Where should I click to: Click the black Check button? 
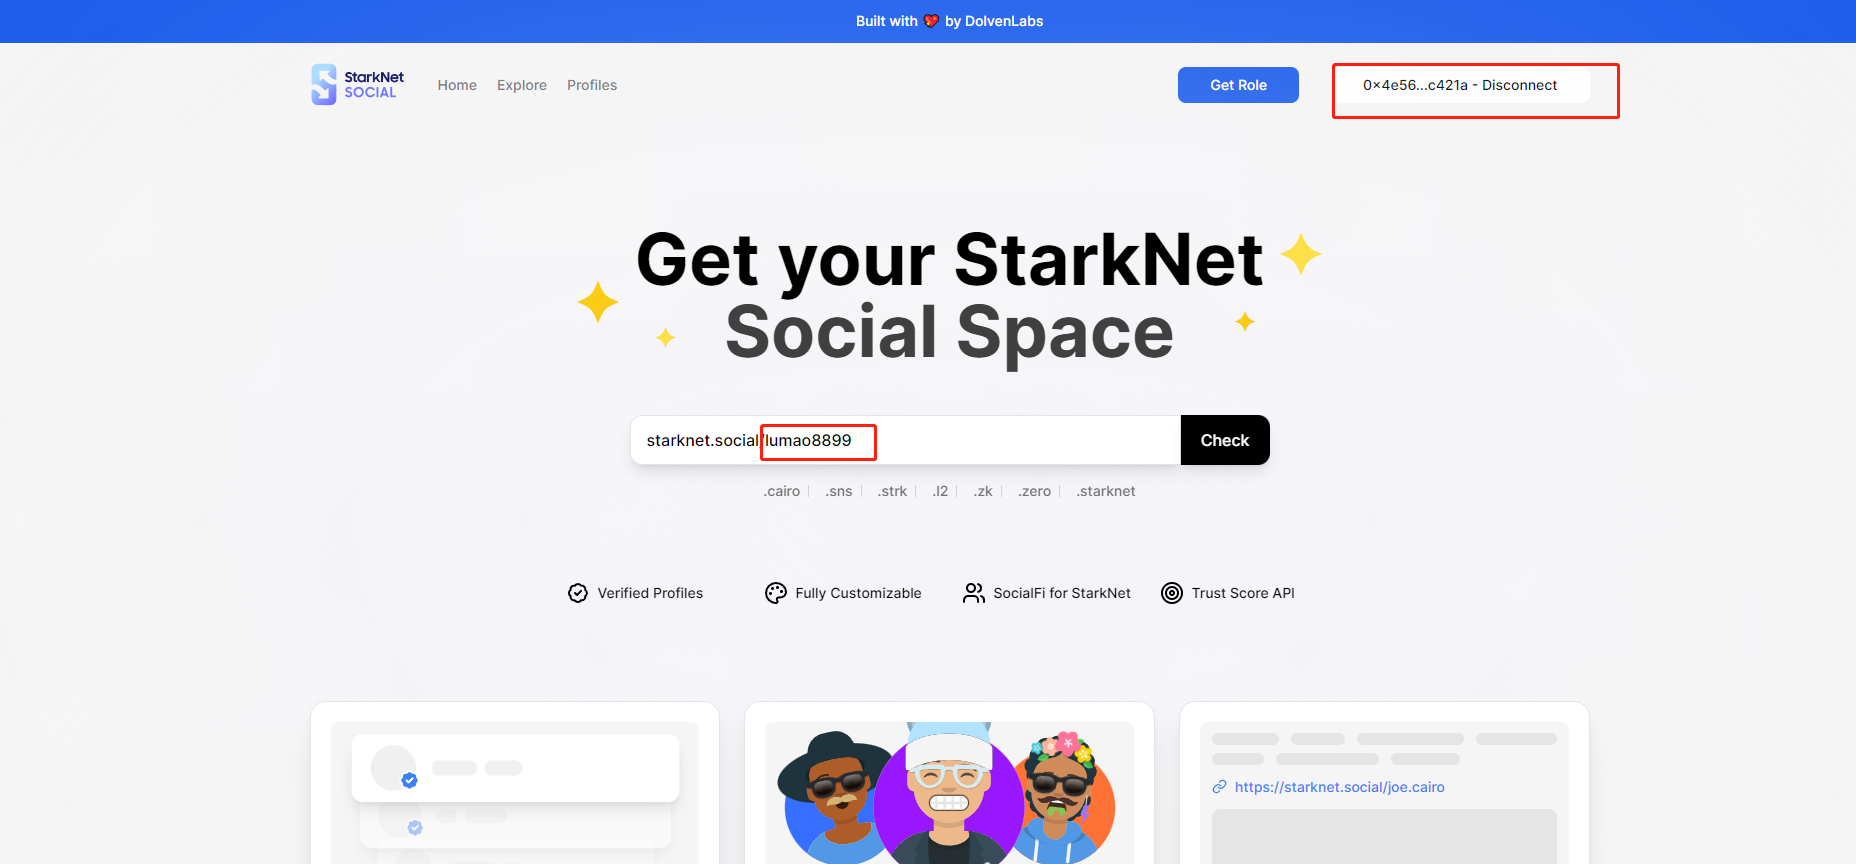[x=1225, y=440]
